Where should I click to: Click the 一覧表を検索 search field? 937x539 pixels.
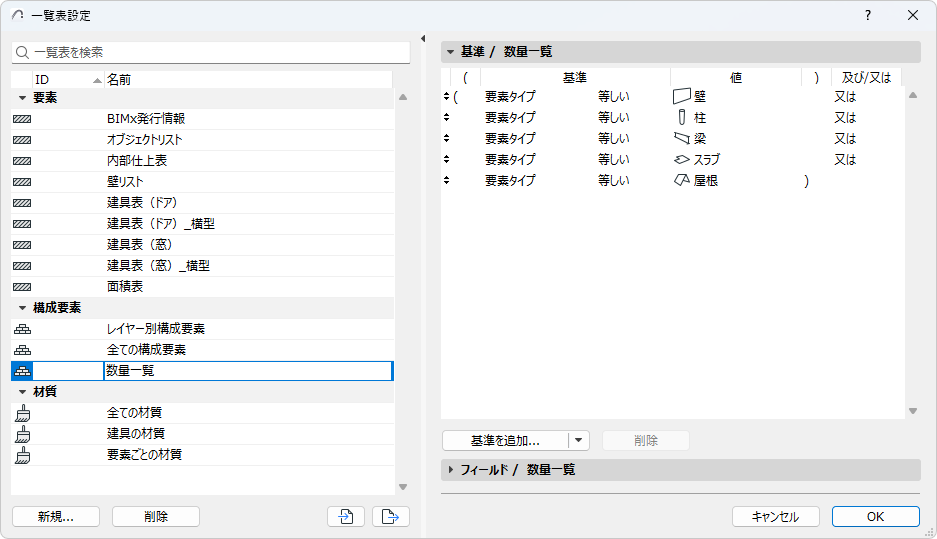click(211, 53)
